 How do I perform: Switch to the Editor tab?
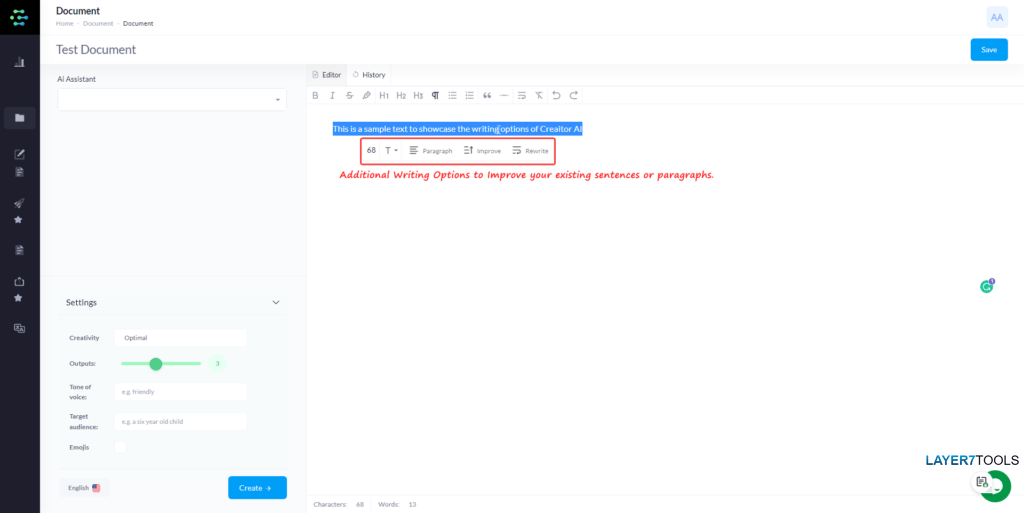(x=327, y=75)
